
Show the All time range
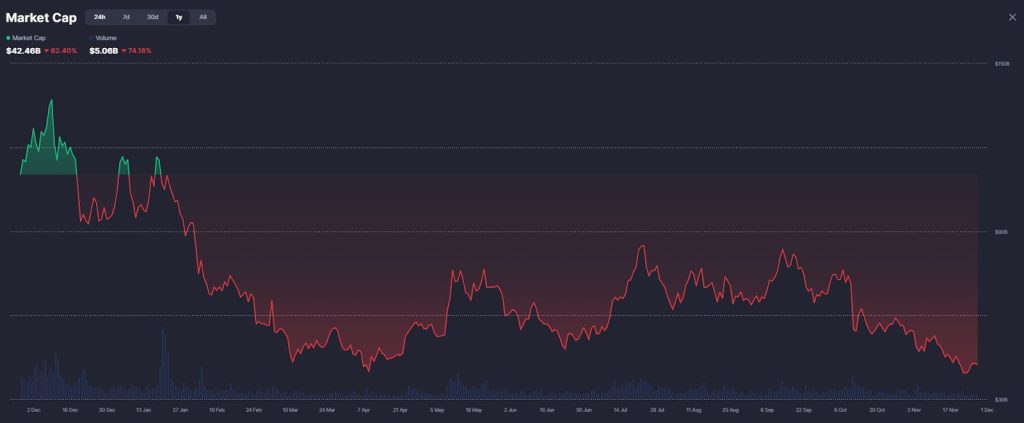pyautogui.click(x=203, y=17)
